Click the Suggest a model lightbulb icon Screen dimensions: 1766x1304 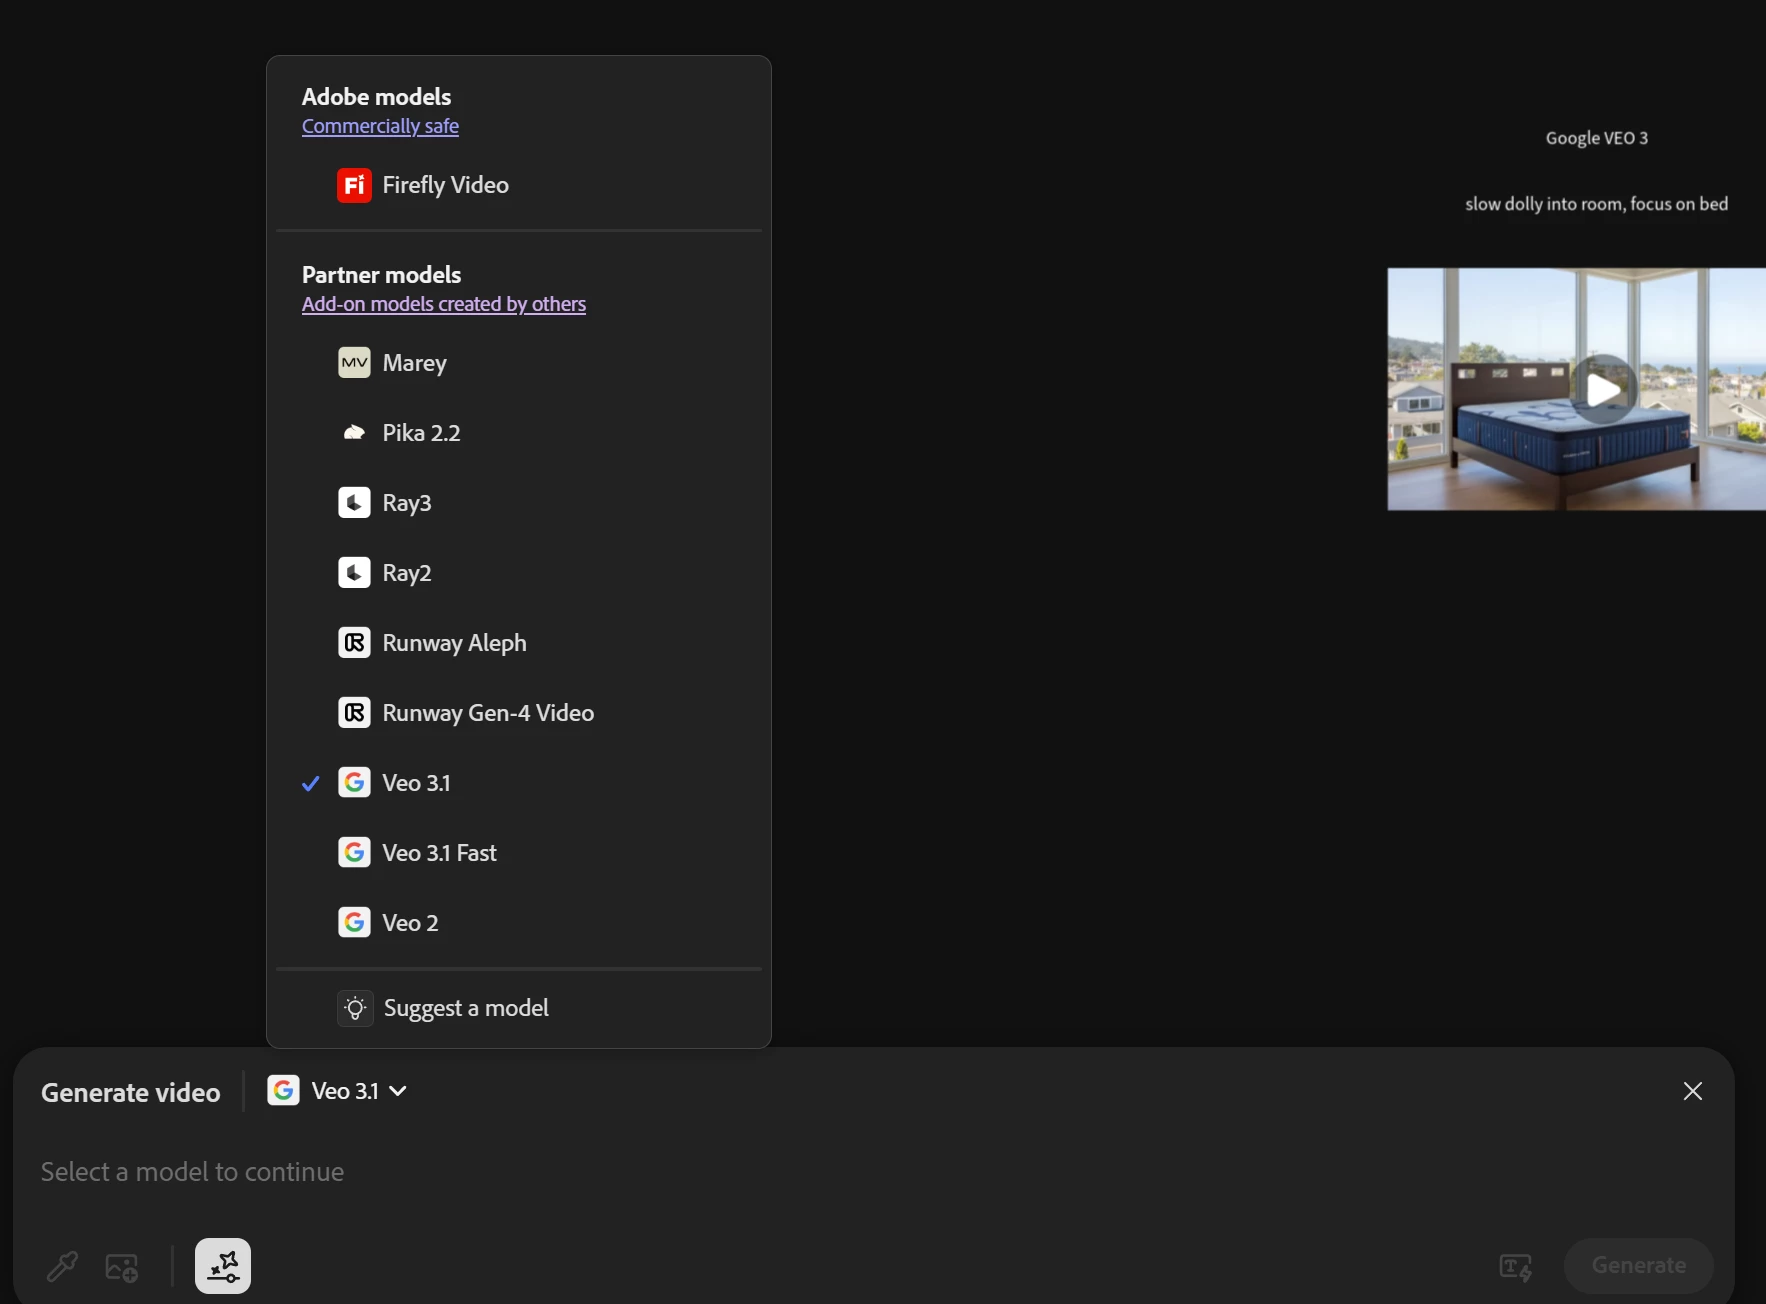tap(355, 1008)
